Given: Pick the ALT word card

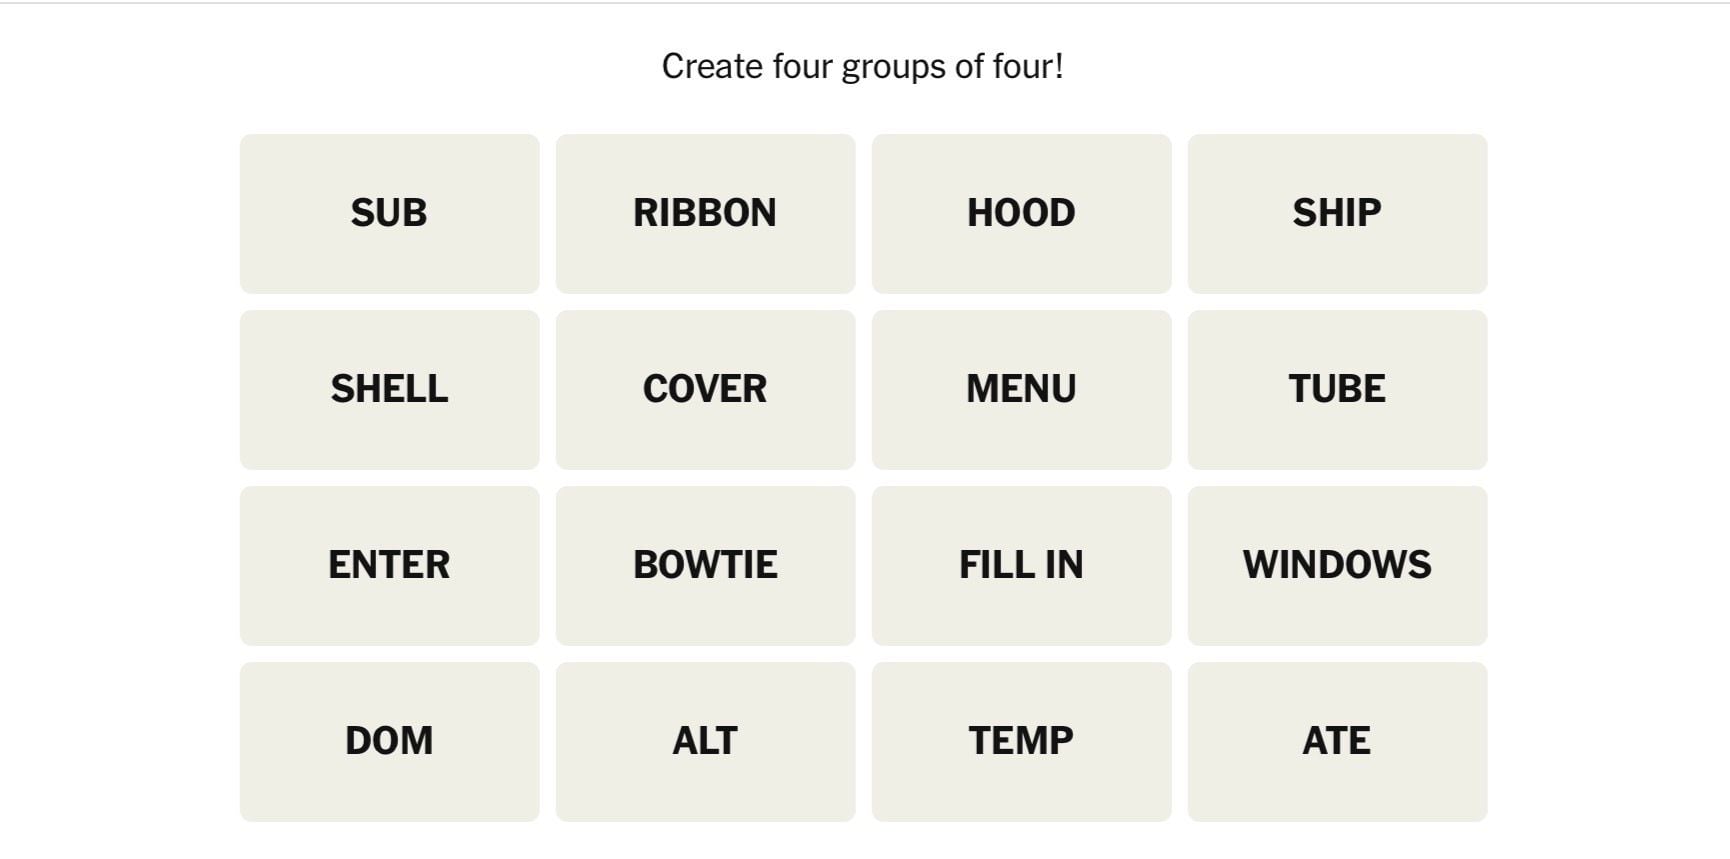Looking at the screenshot, I should 705,741.
